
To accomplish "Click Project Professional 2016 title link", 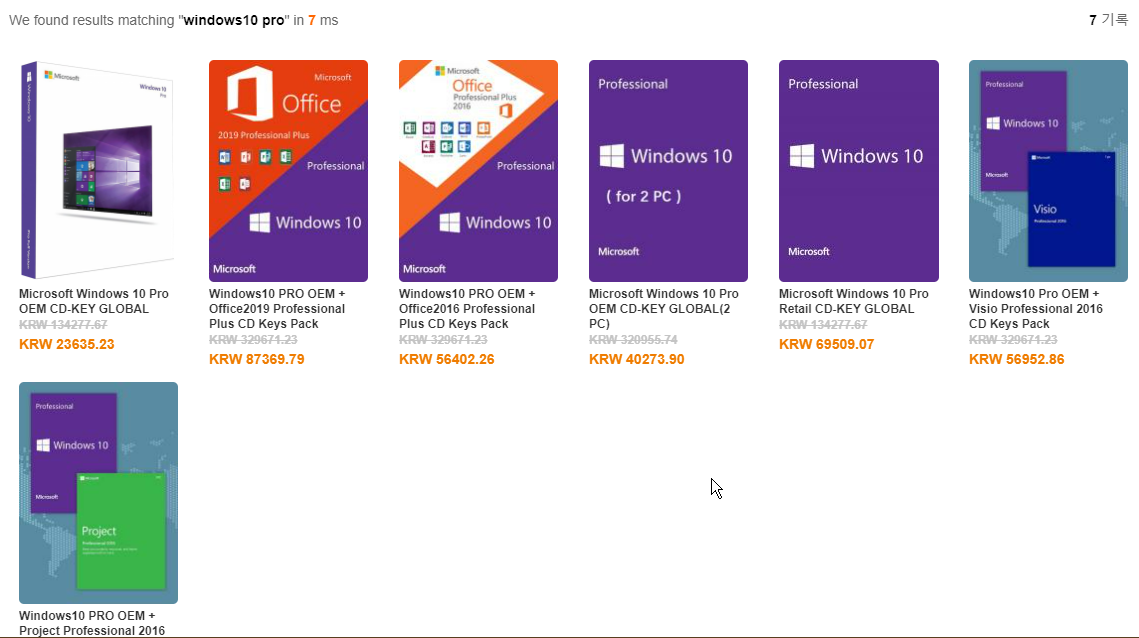I will pos(92,623).
